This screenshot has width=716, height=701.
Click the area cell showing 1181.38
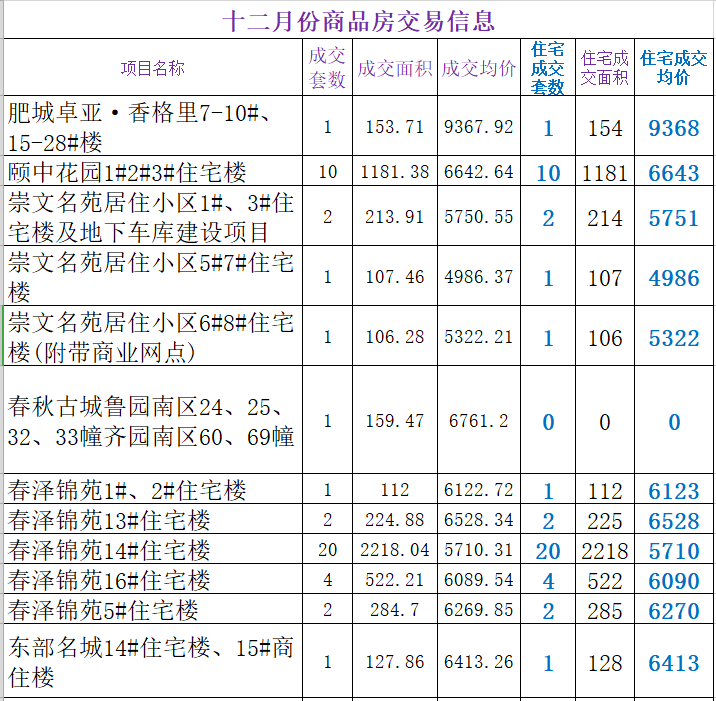395,173
